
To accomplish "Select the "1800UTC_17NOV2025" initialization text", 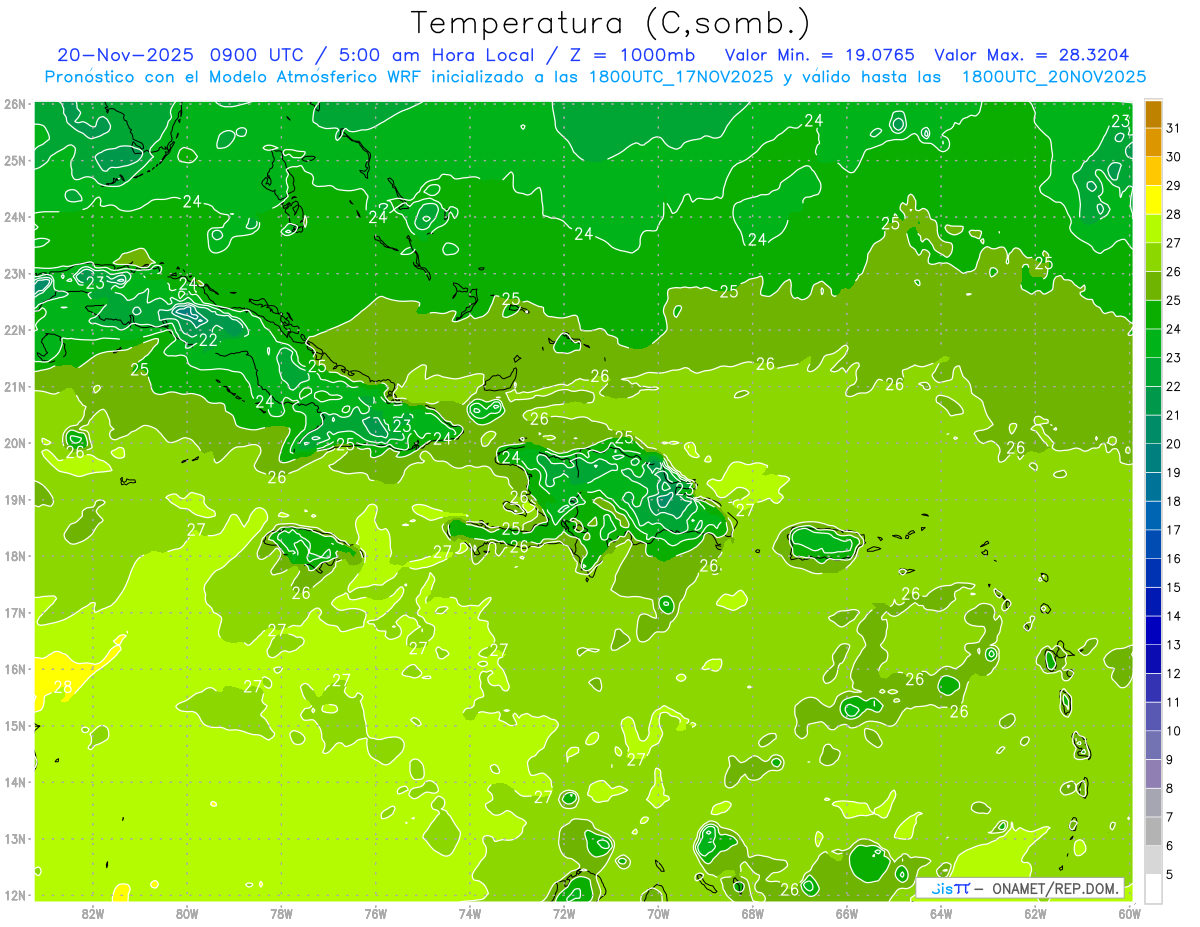I will 681,77.
